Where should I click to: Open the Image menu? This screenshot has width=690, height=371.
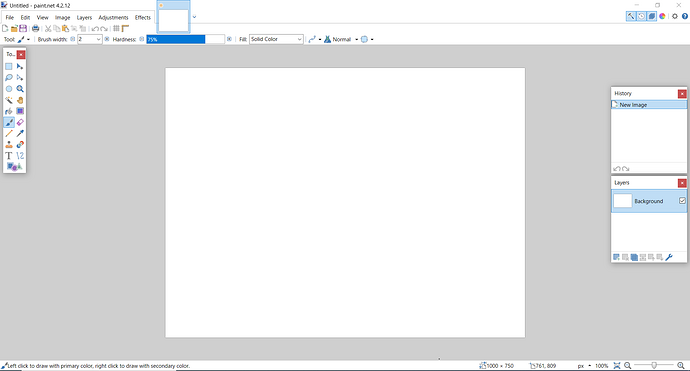tap(62, 18)
